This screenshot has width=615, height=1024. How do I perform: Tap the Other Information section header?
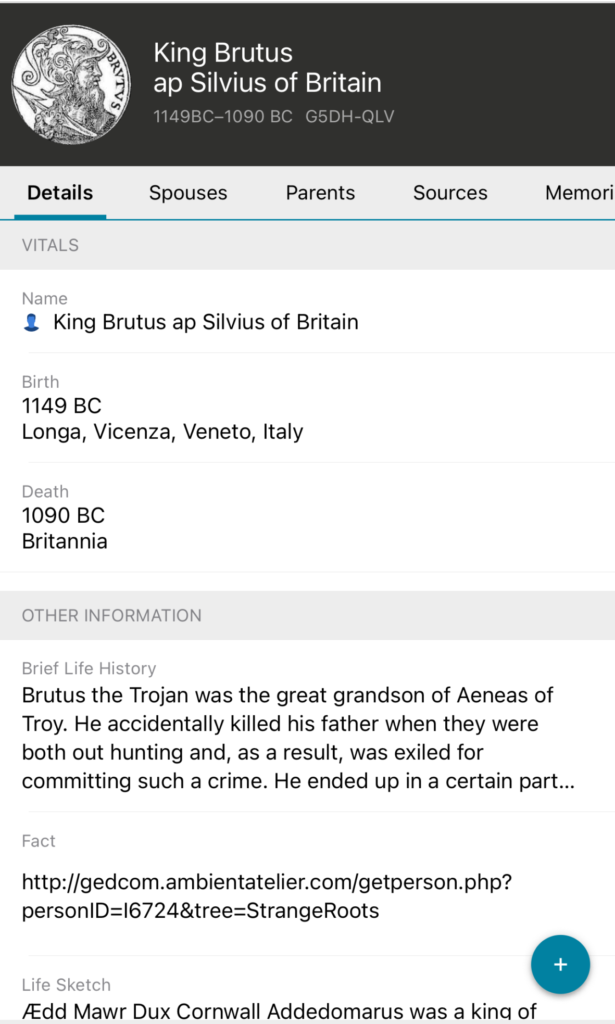111,616
